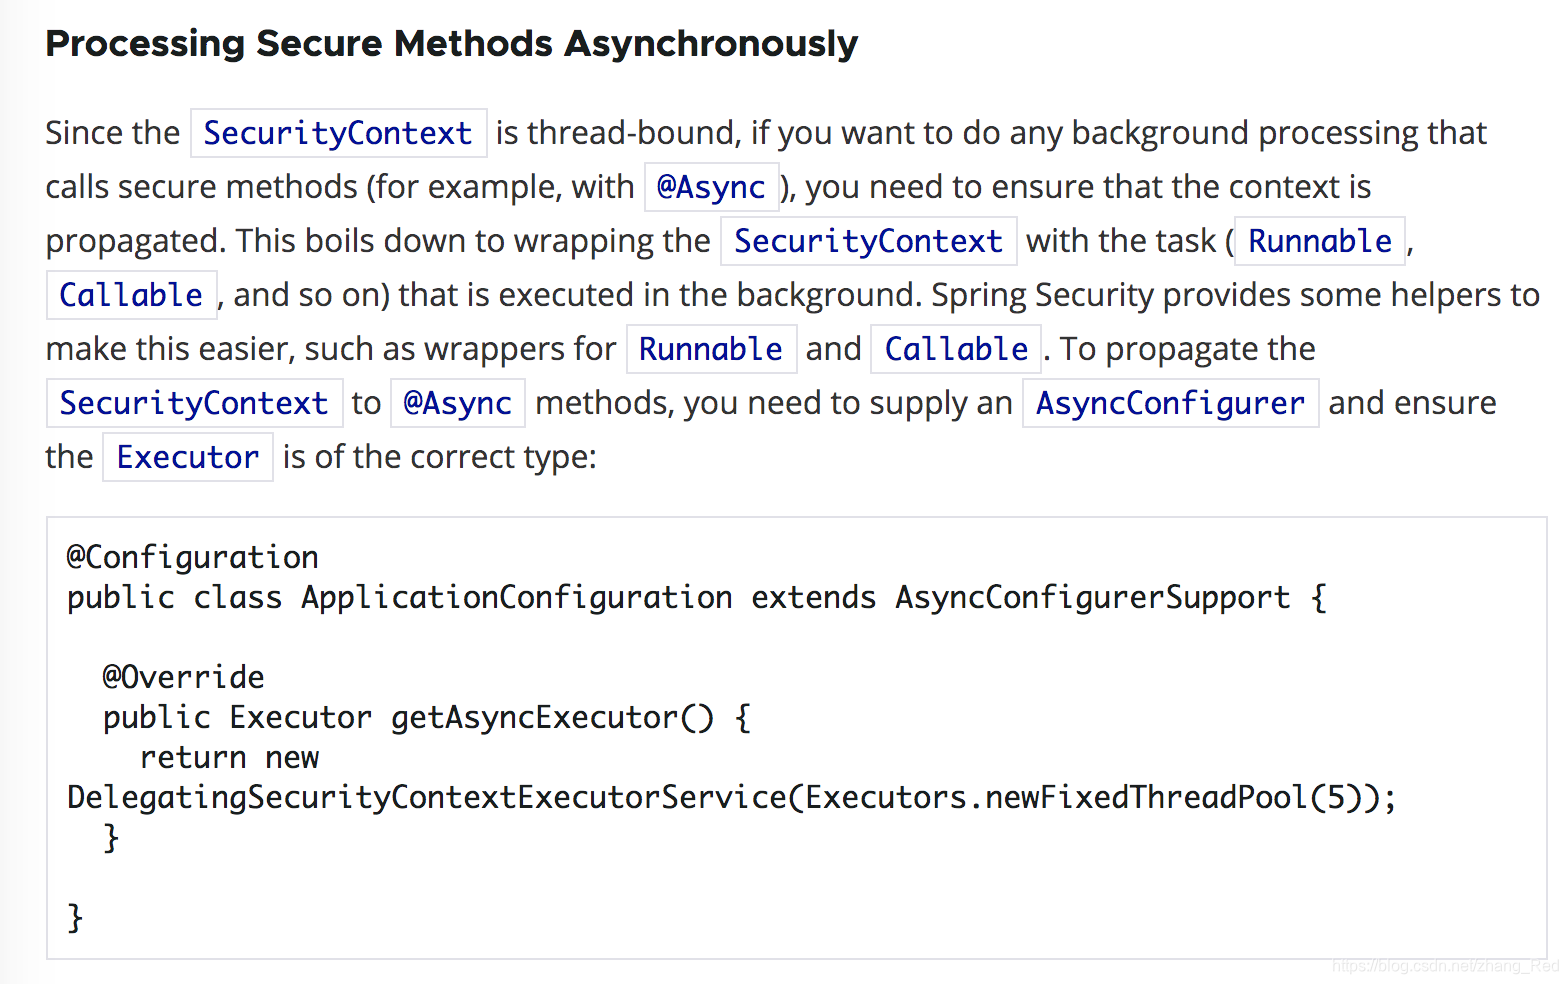Click ApplicationConfiguration class name in code

tap(516, 597)
